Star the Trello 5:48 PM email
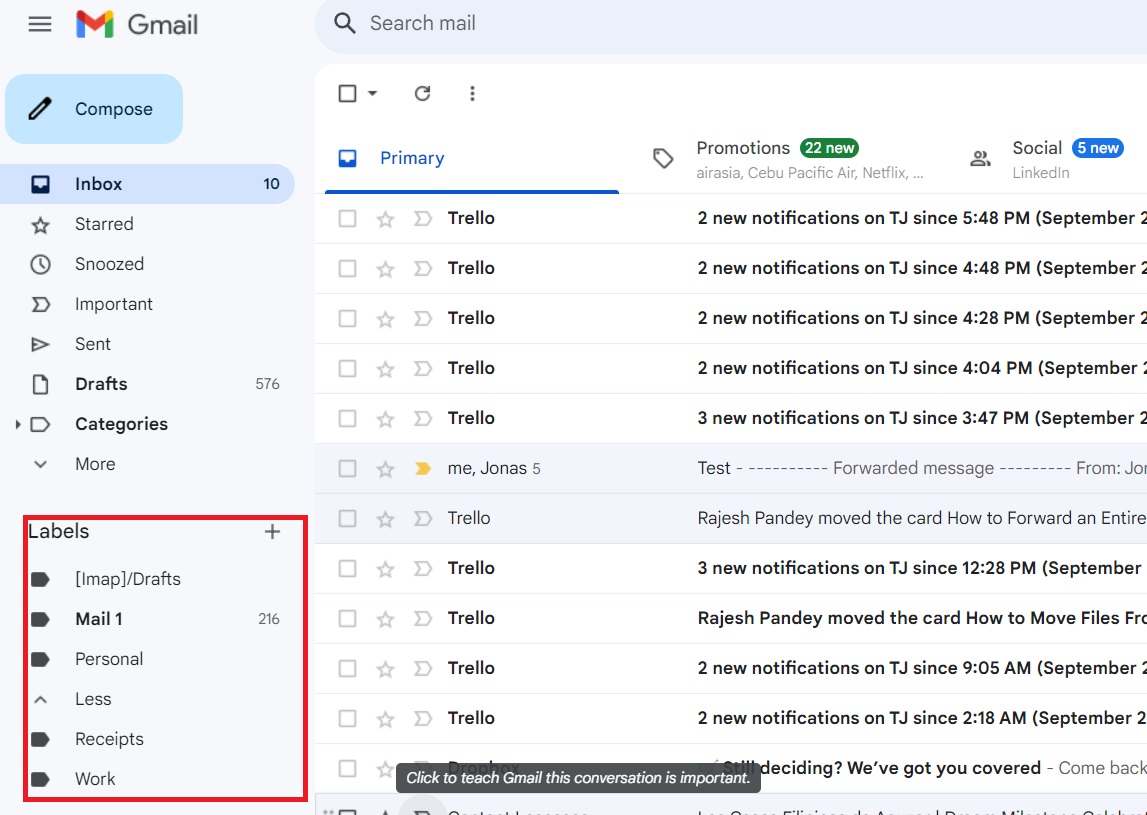The width and height of the screenshot is (1147, 815). (x=386, y=219)
